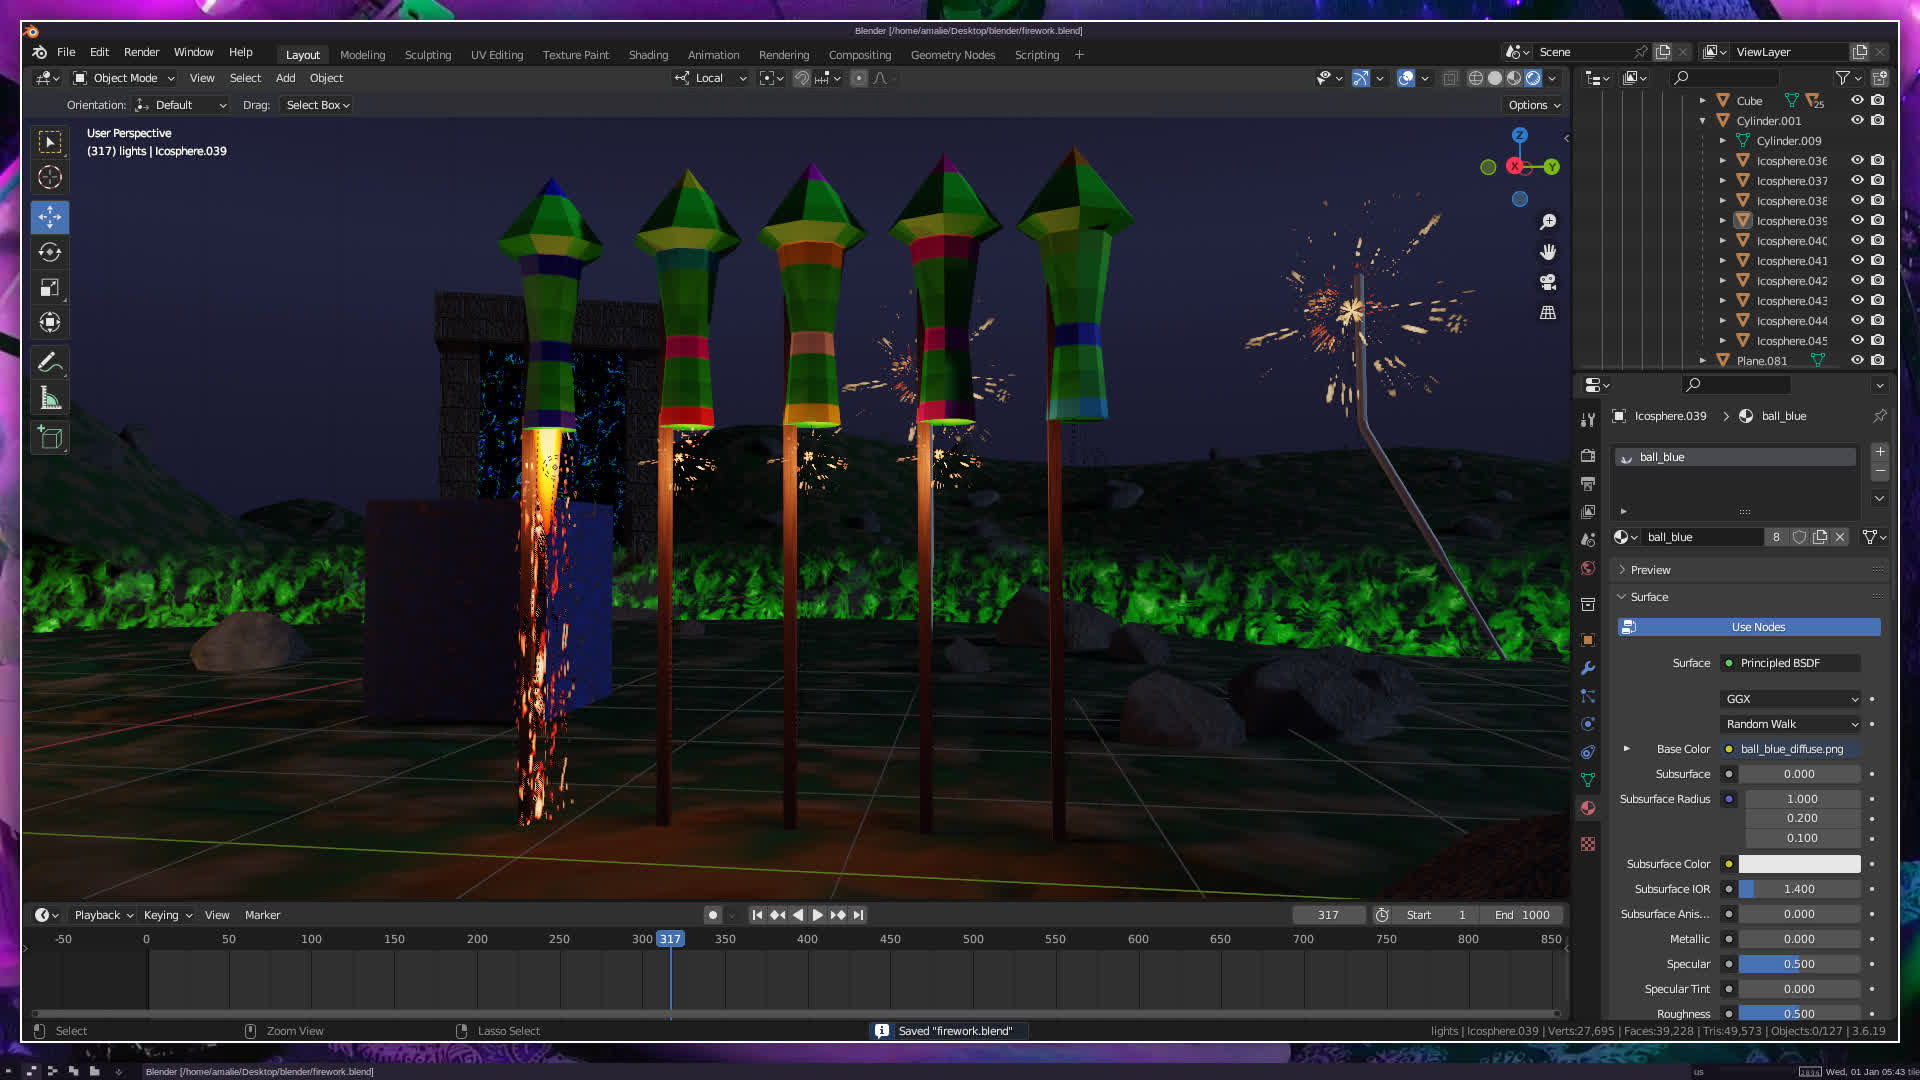Click viewport Options button
Viewport: 1920px width, 1080px height.
(x=1533, y=105)
